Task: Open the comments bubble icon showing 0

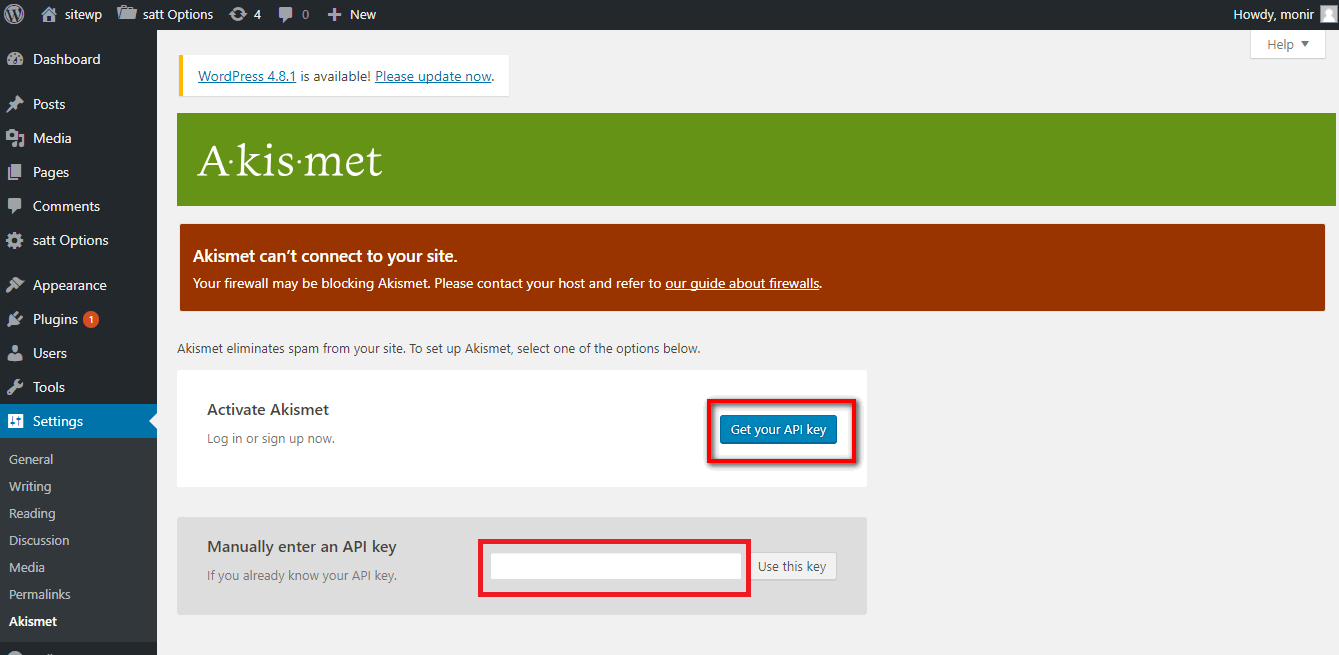Action: click(x=286, y=14)
